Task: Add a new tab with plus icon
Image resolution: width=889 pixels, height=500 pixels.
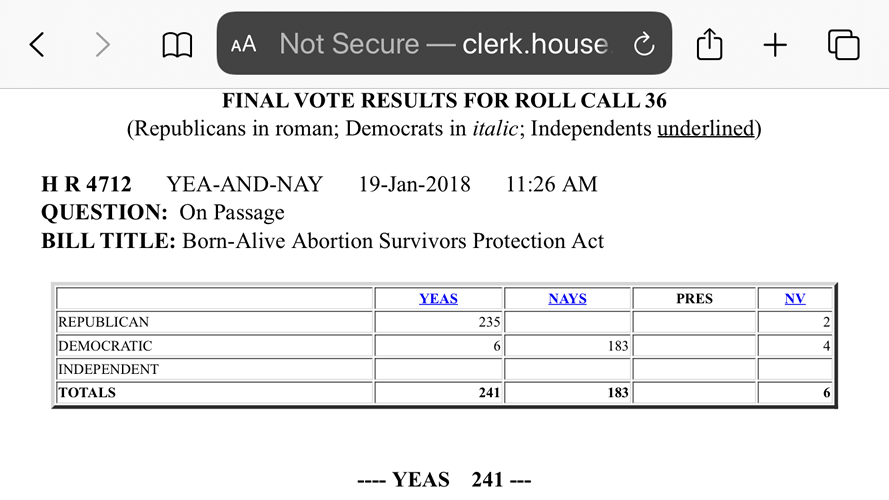Action: 775,44
